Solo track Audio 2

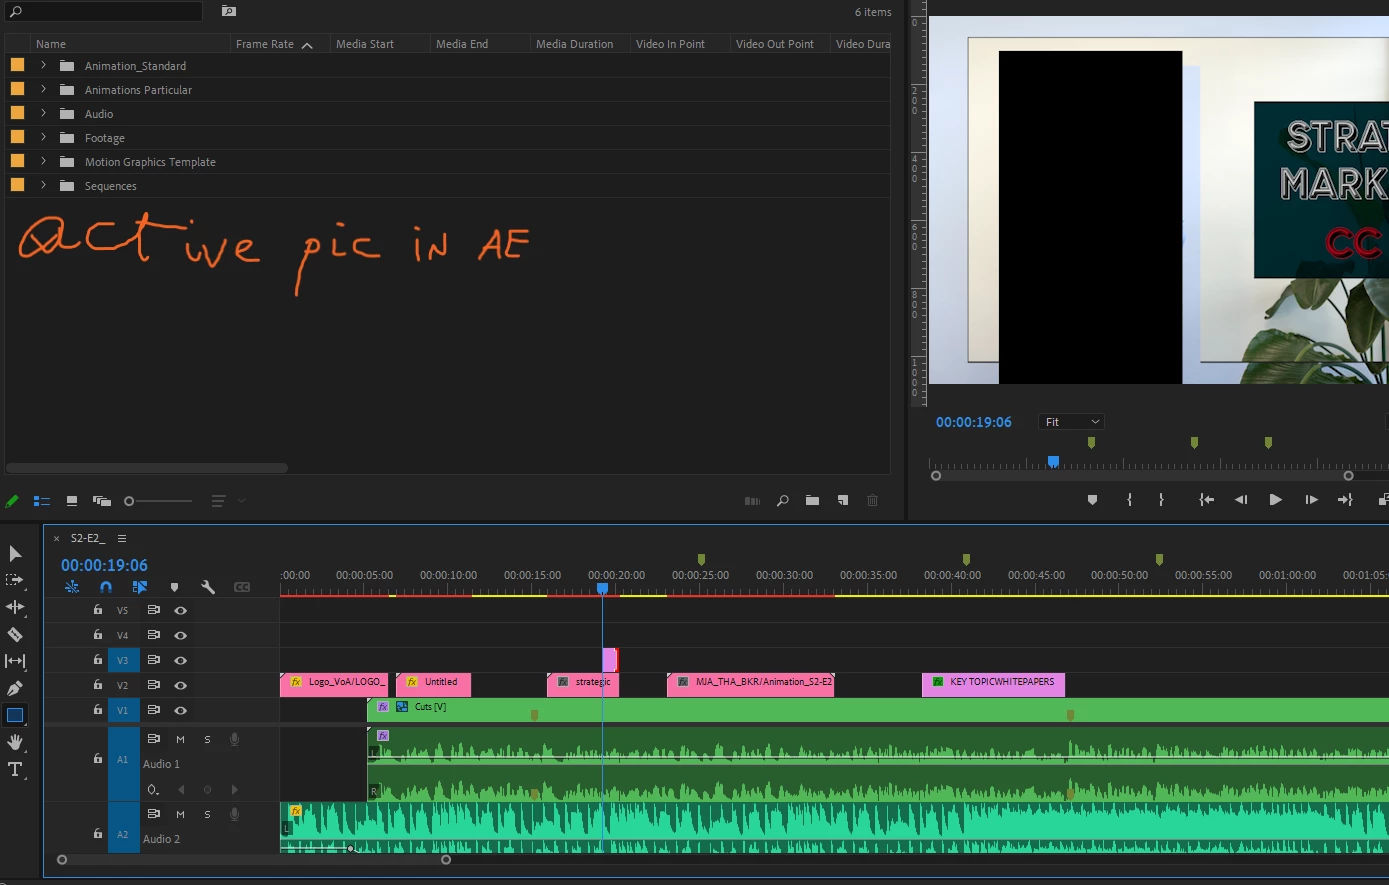pos(207,815)
